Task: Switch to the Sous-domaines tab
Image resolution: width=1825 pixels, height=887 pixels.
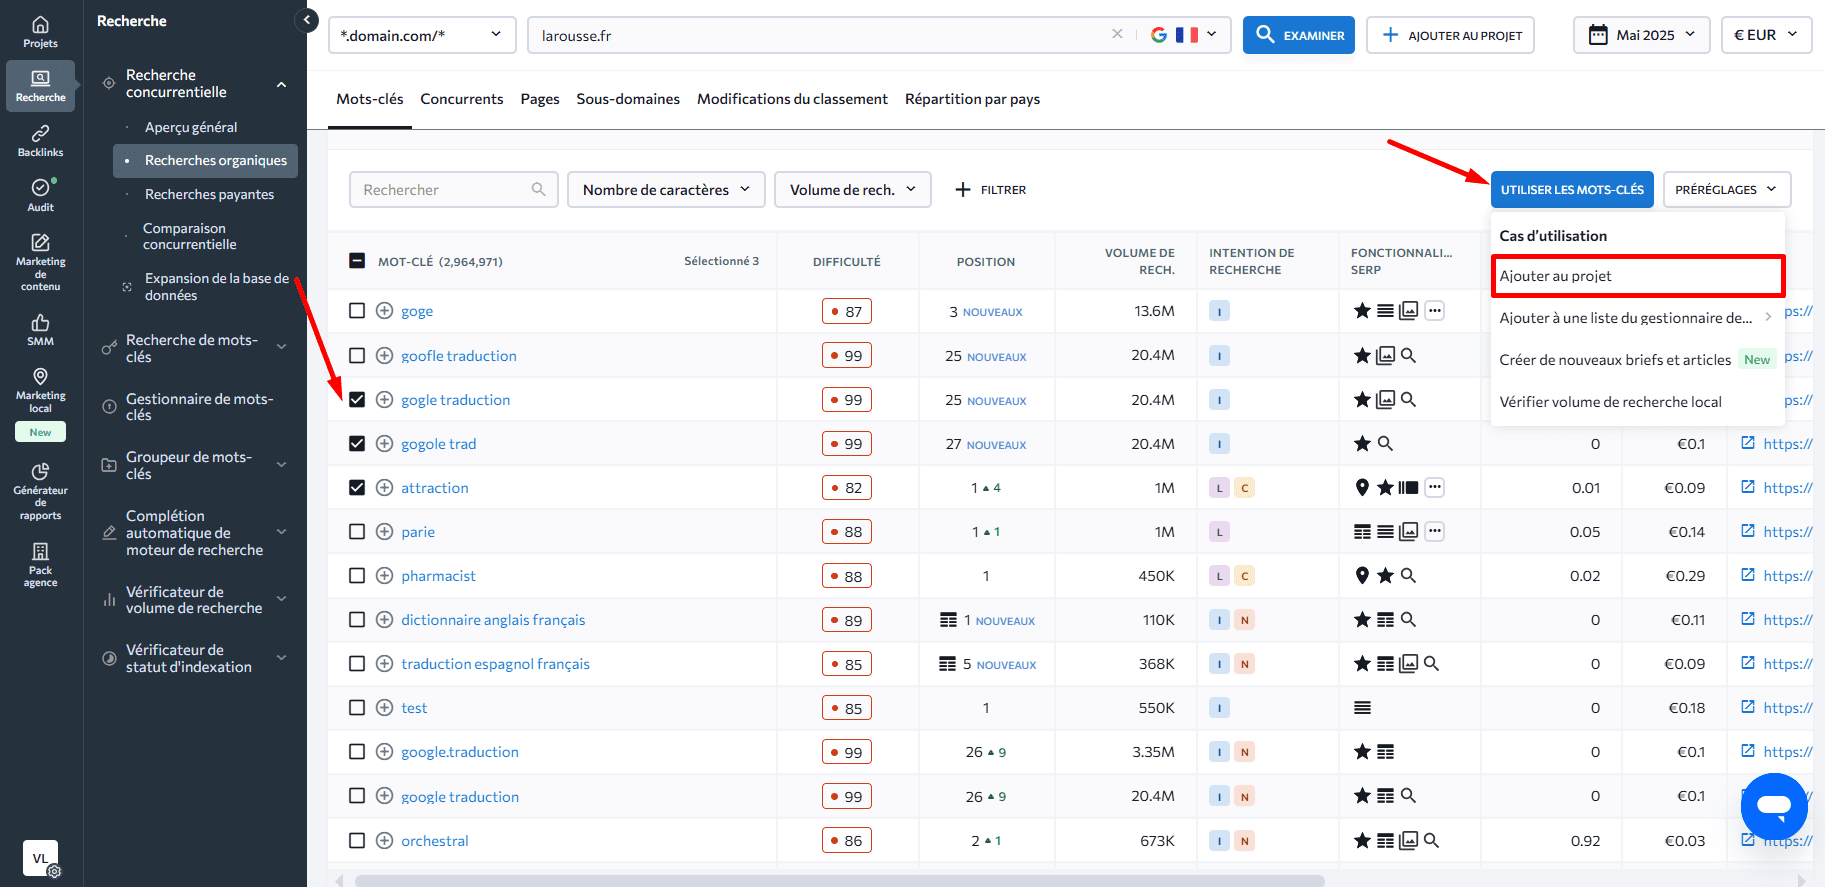Action: 628,99
